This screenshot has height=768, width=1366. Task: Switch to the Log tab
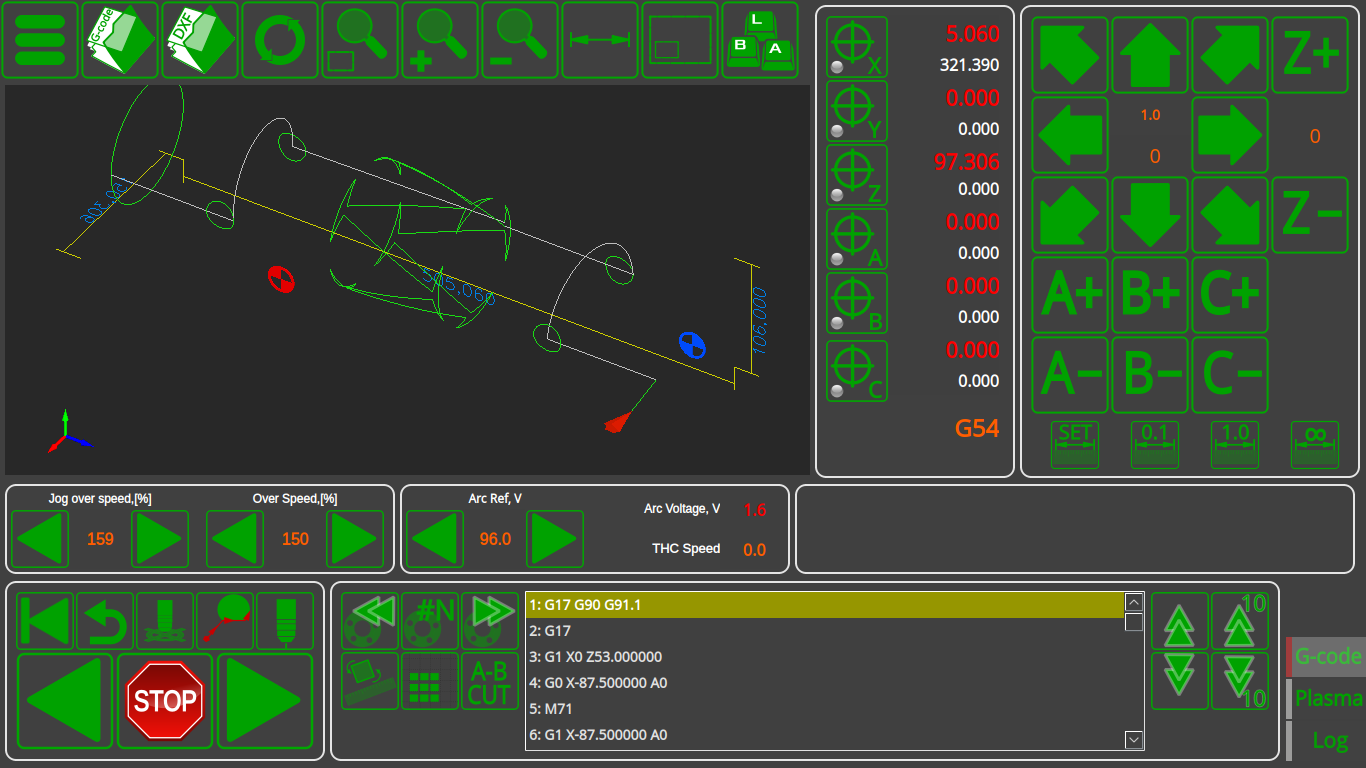click(1326, 741)
